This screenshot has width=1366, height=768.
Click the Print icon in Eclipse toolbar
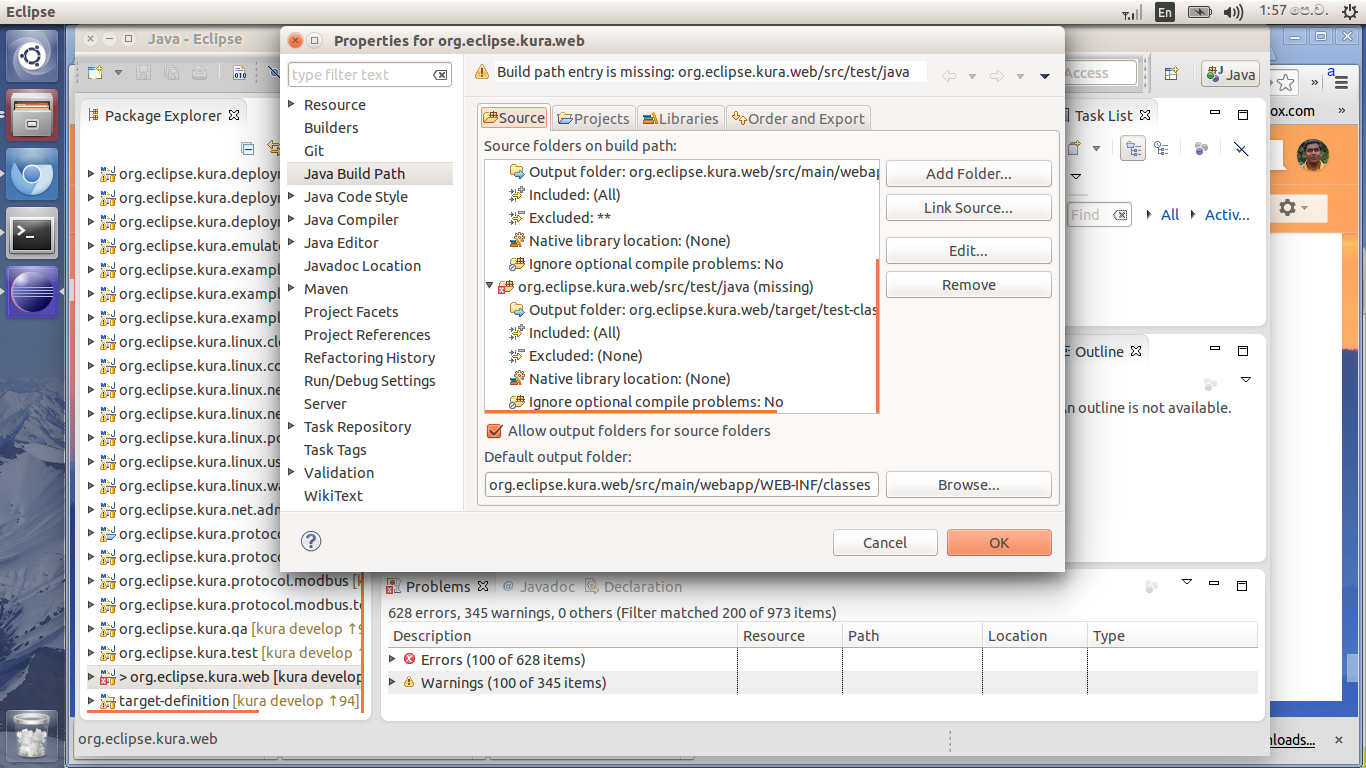point(200,73)
